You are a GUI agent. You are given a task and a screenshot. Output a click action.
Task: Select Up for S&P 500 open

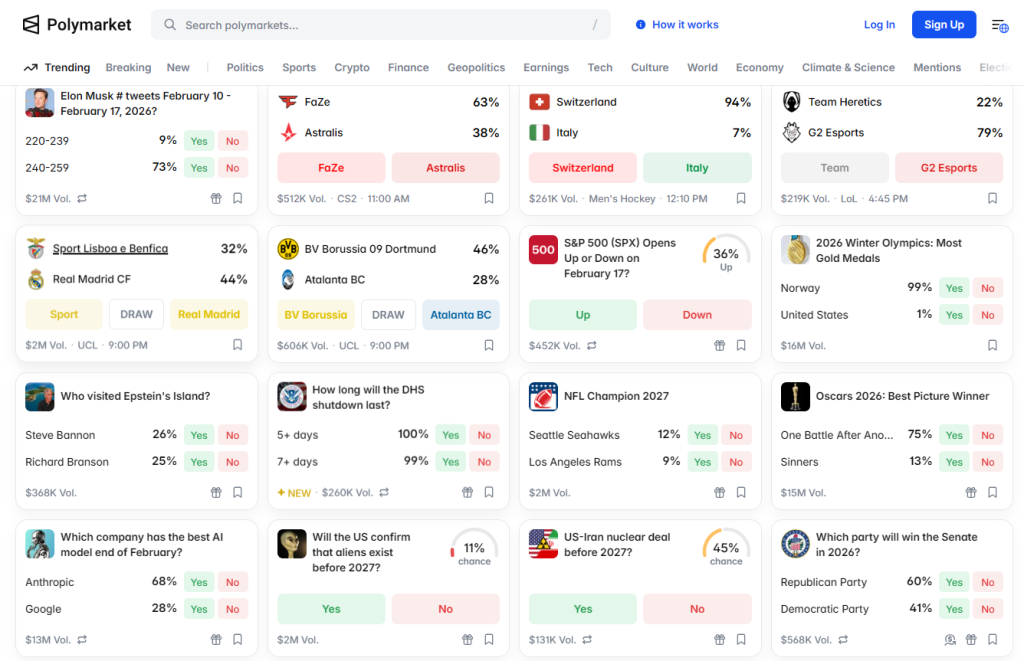click(583, 315)
